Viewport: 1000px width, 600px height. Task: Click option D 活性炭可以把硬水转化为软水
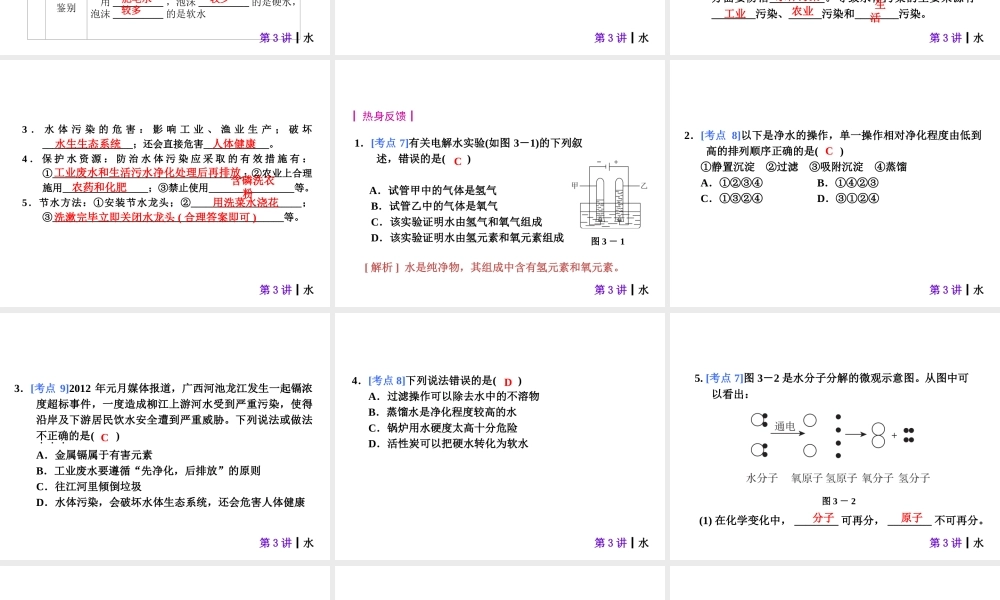pyautogui.click(x=448, y=444)
